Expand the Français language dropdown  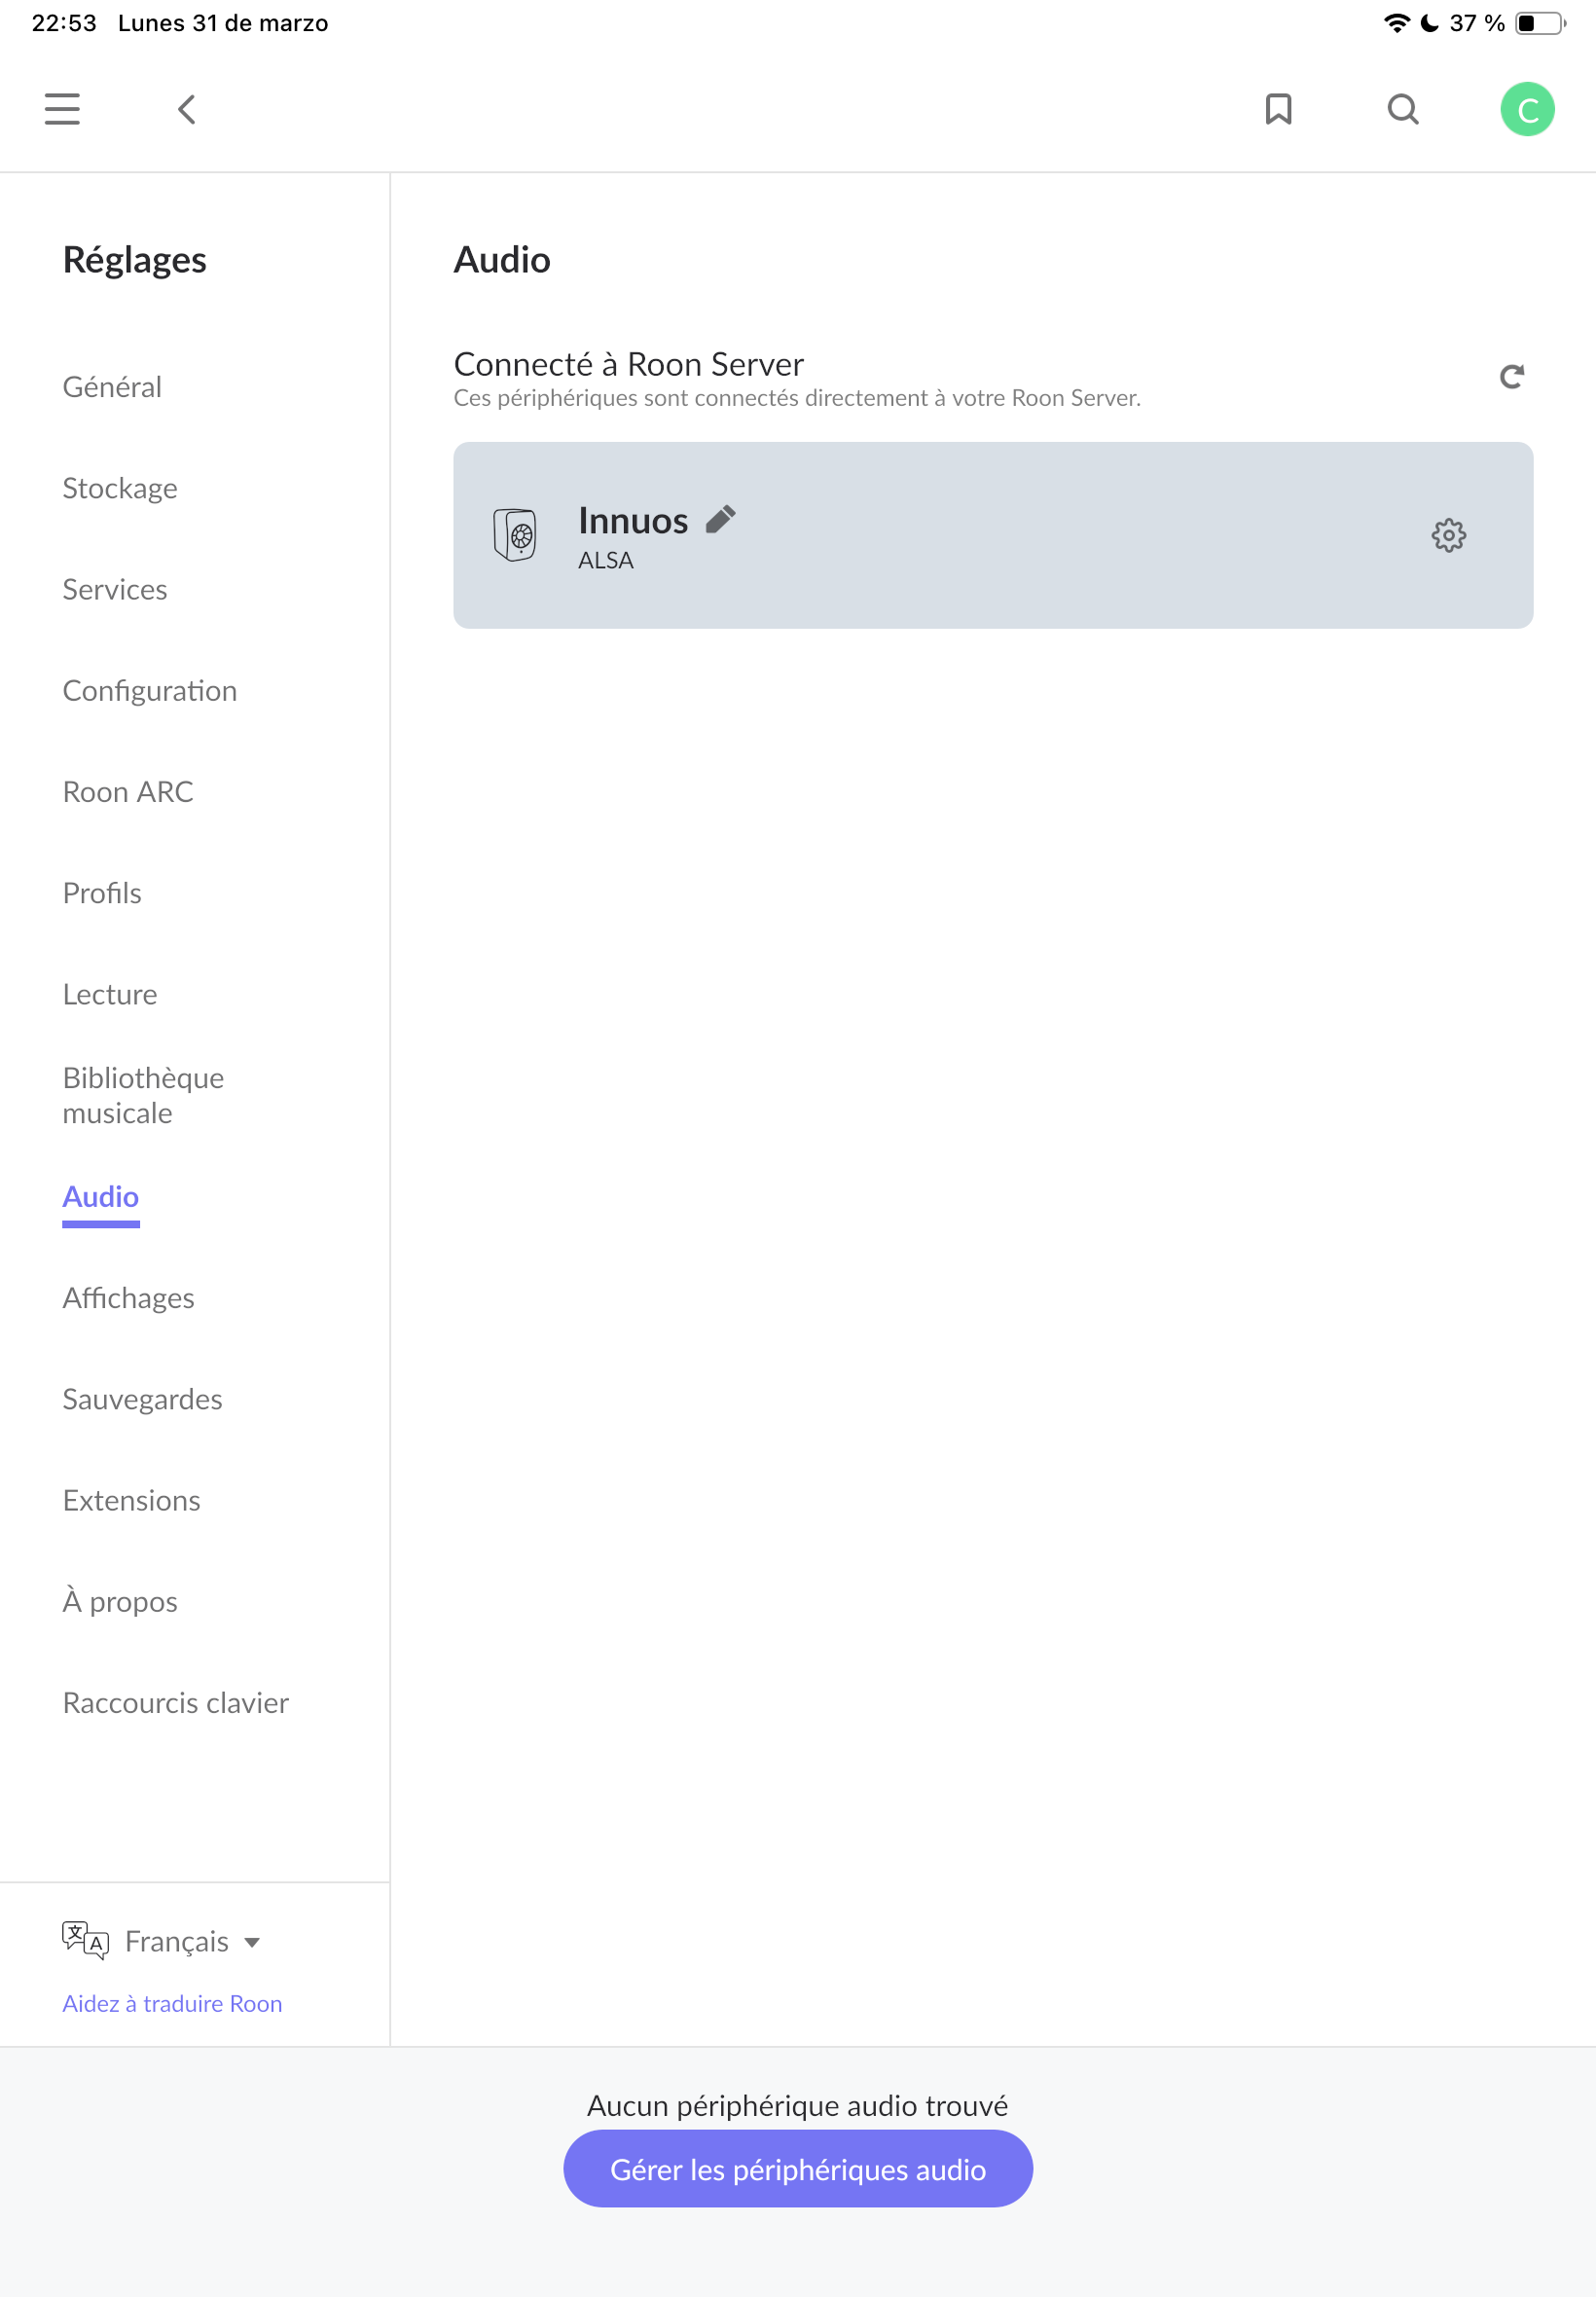pyautogui.click(x=192, y=1941)
